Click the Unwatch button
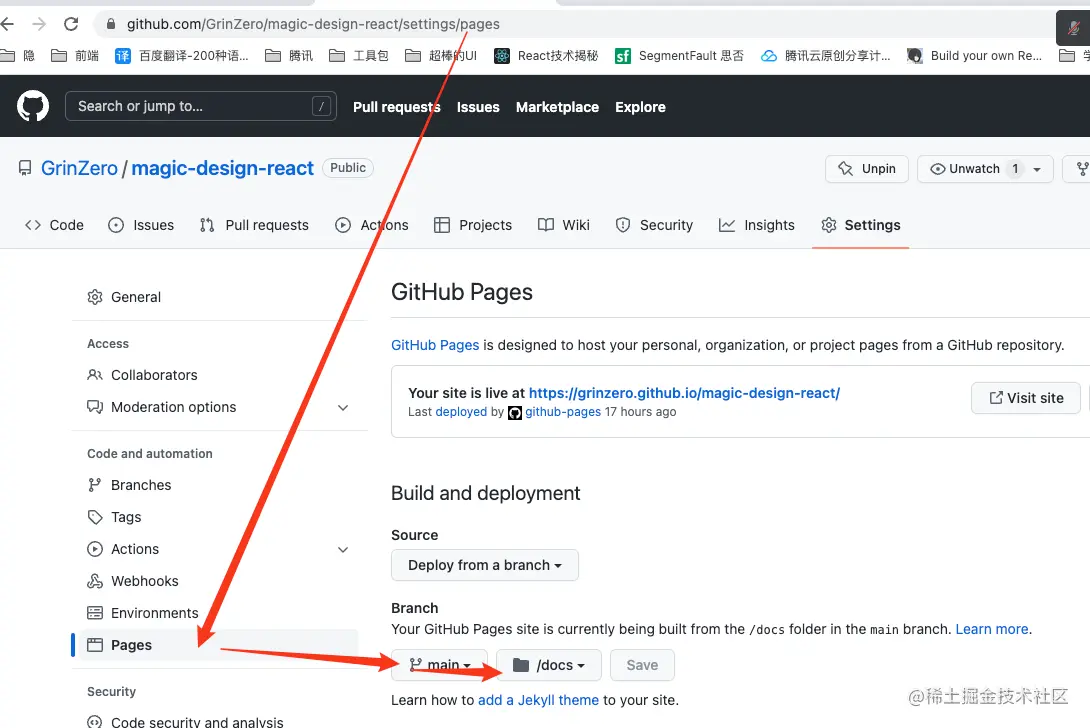The height and width of the screenshot is (728, 1090). tap(985, 169)
